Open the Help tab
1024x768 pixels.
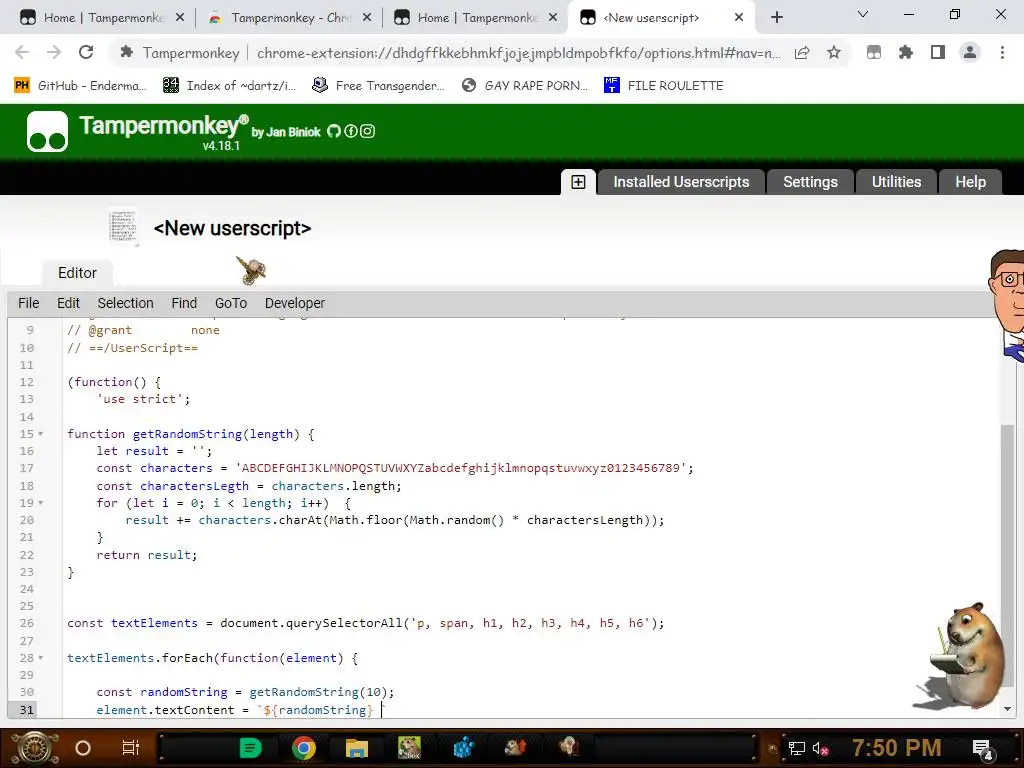pos(970,182)
